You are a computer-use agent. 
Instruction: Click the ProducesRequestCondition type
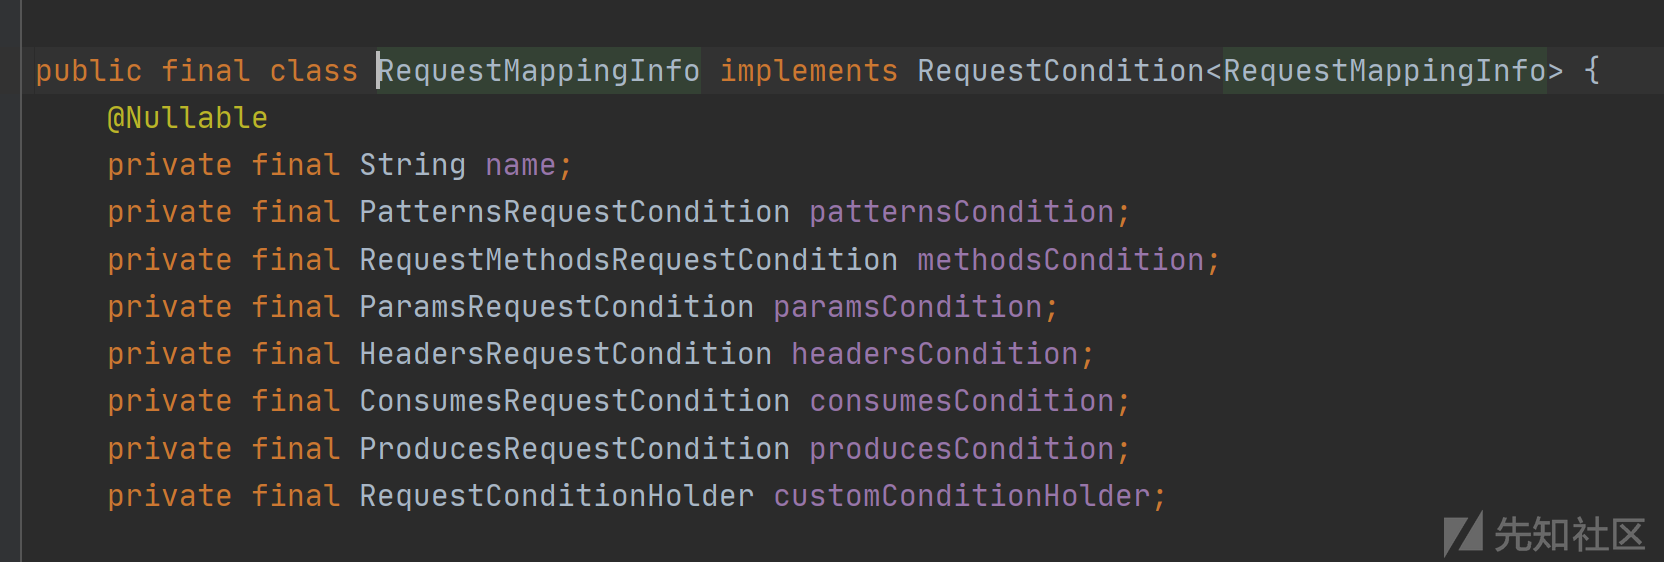(575, 449)
